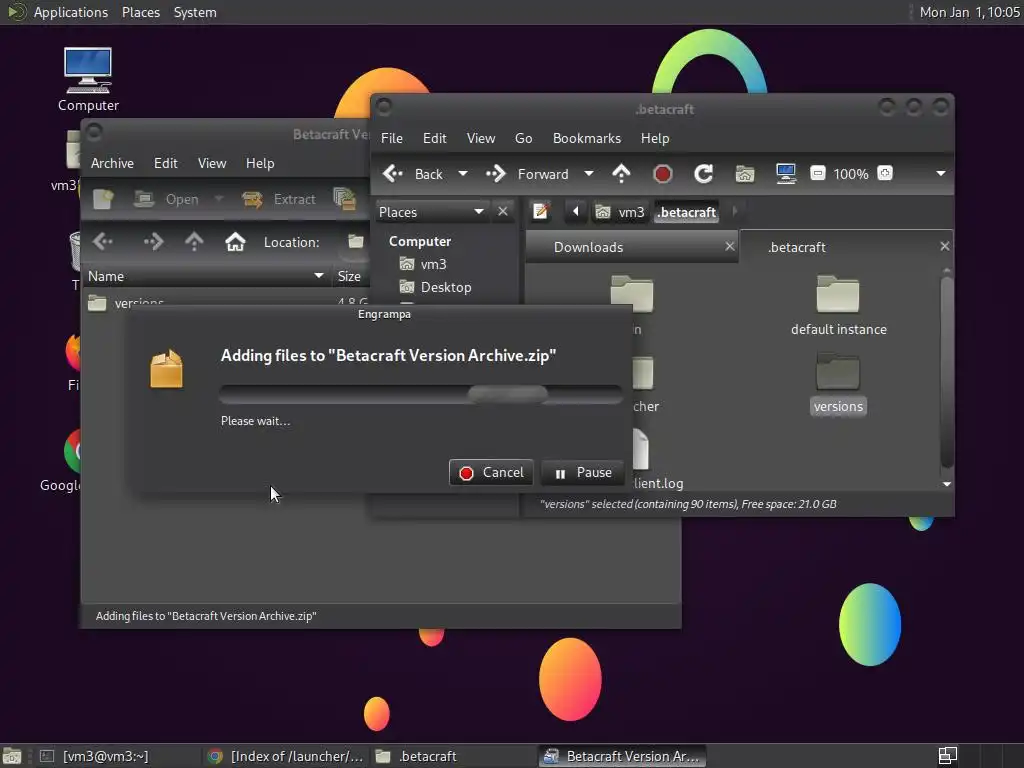Open the Help menu in Engrampa
Screen dimensions: 1024x768
point(260,163)
